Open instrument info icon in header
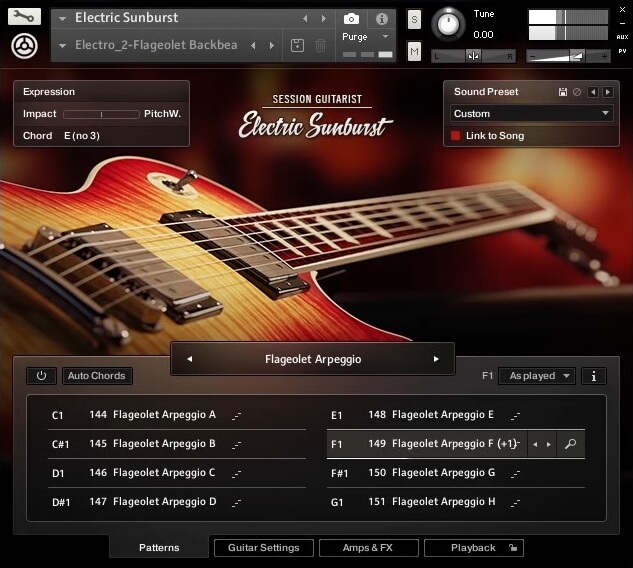The width and height of the screenshot is (633, 568). click(x=381, y=19)
